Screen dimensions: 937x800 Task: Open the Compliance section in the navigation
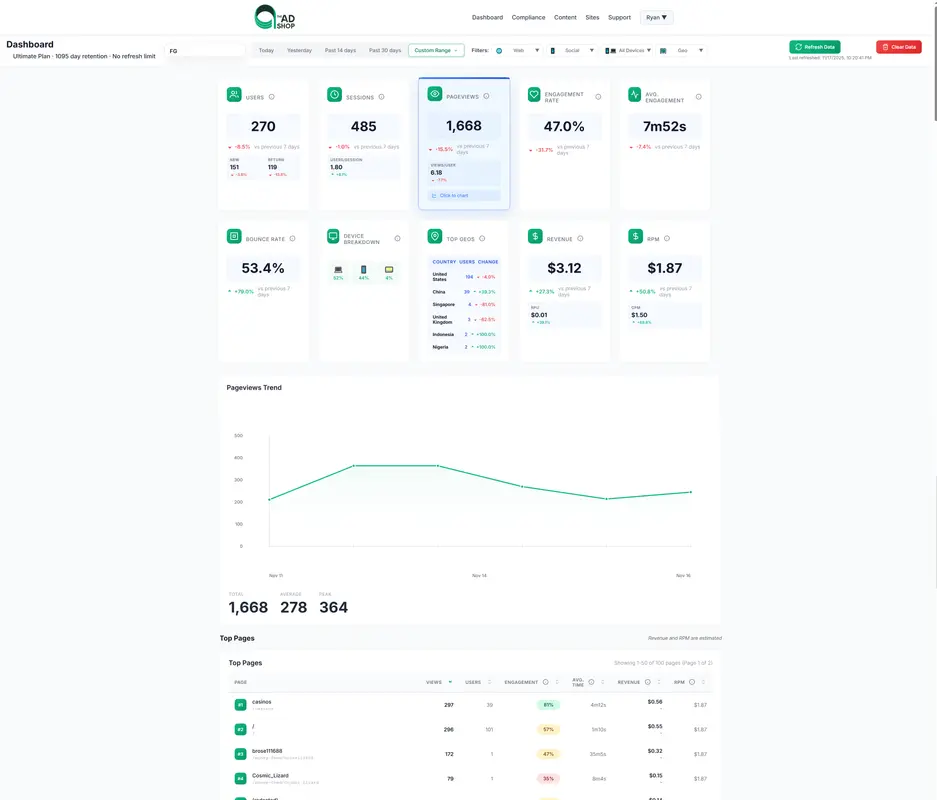tap(528, 17)
